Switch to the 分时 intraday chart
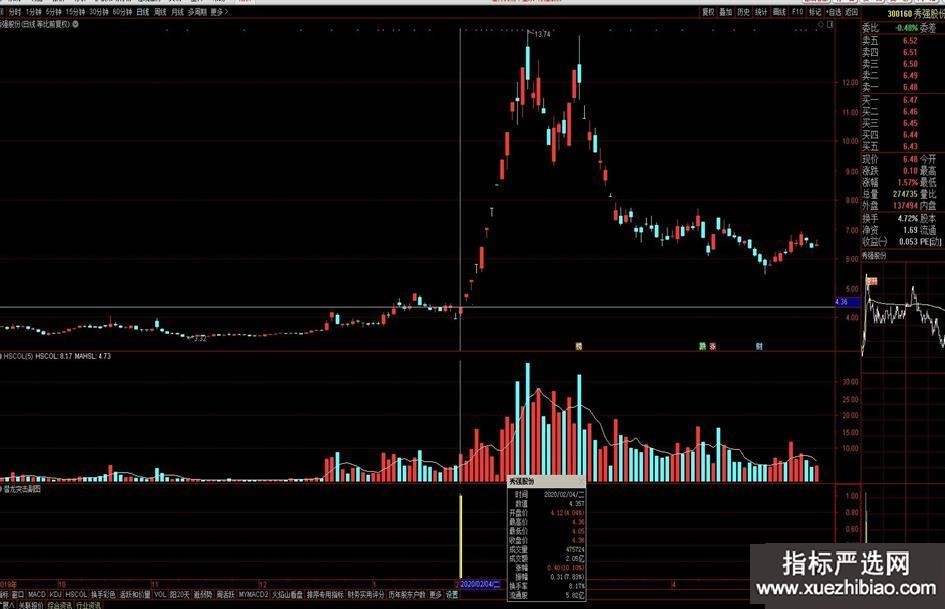945x609 pixels. [x=14, y=11]
